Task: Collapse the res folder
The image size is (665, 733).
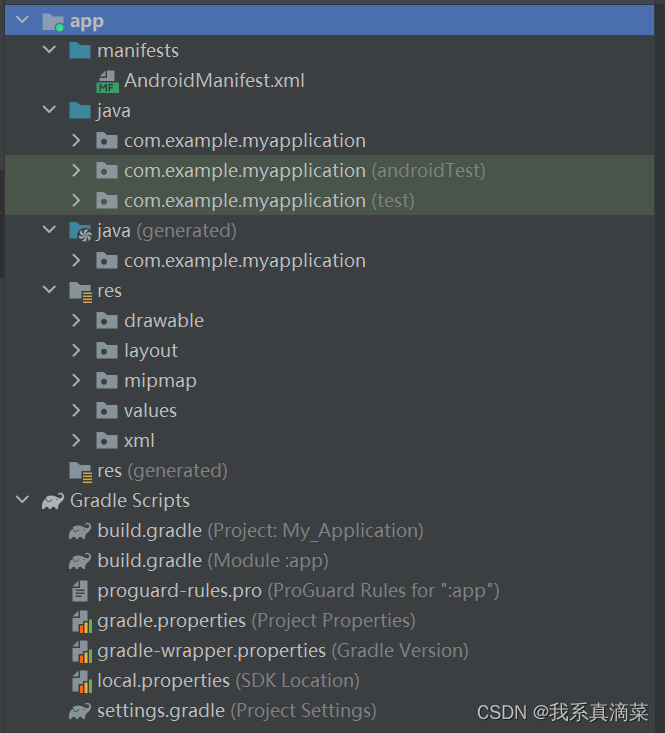Action: point(49,290)
